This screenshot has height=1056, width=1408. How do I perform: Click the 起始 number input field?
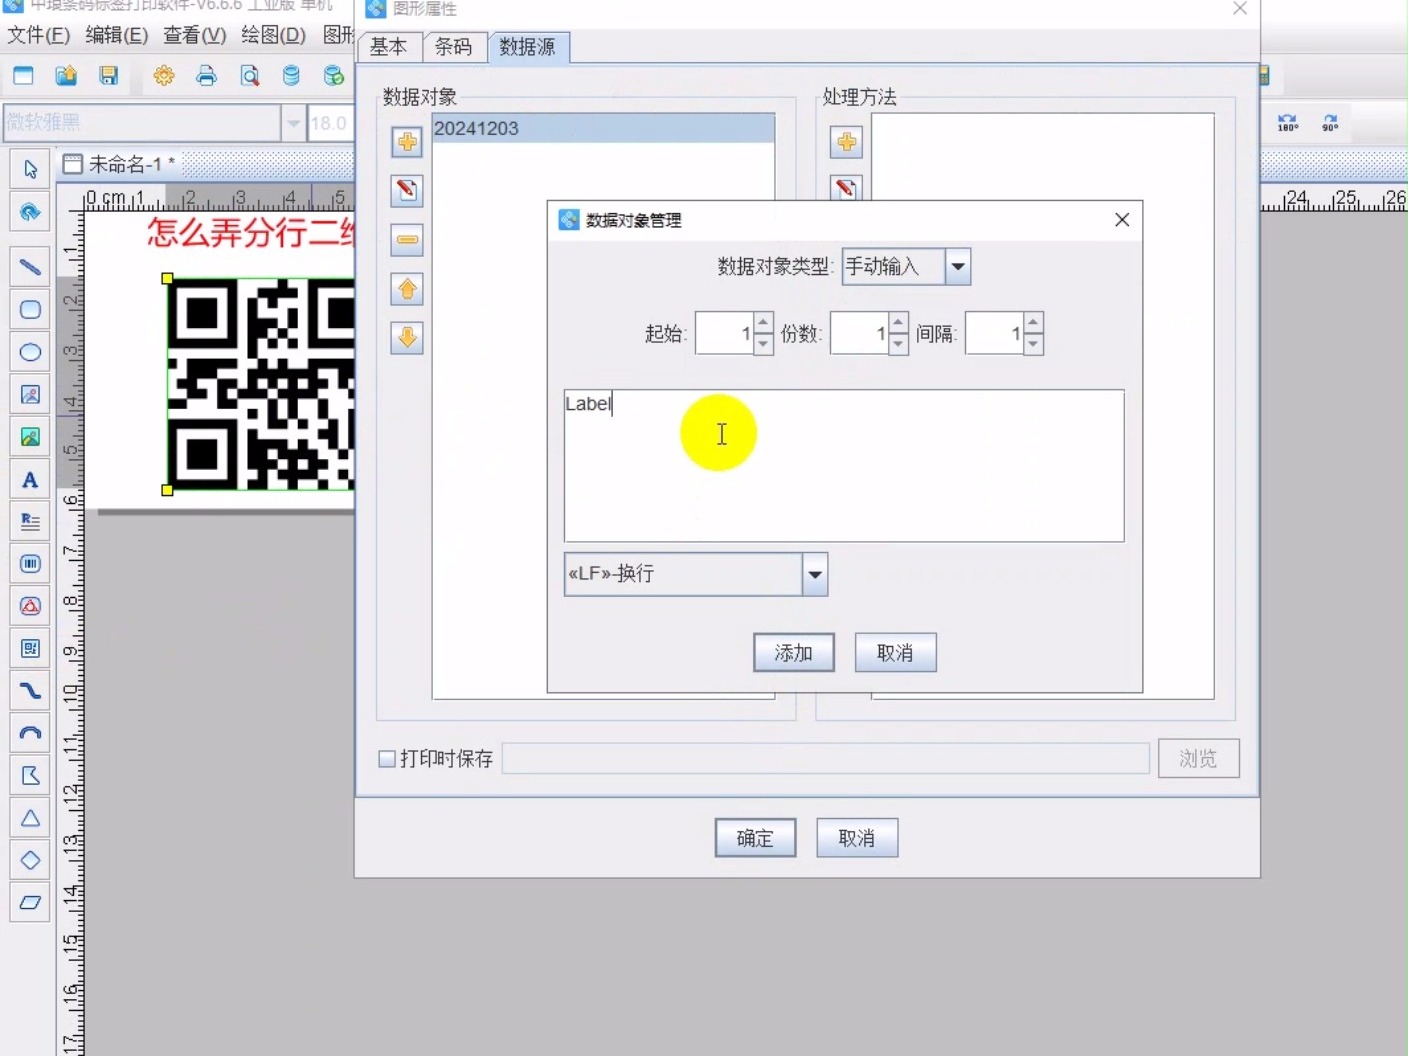pos(724,334)
